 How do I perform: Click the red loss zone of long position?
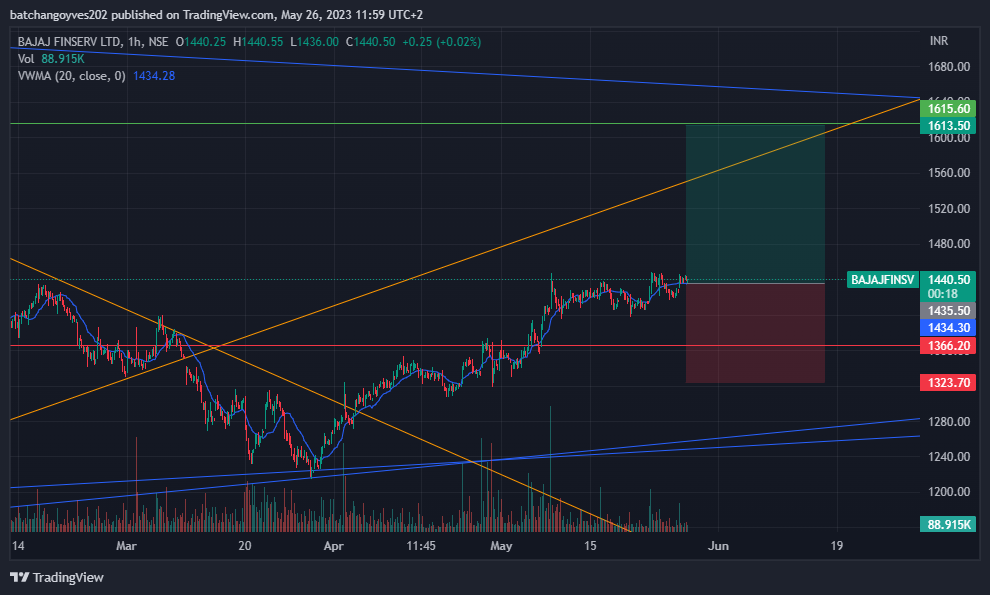click(755, 334)
